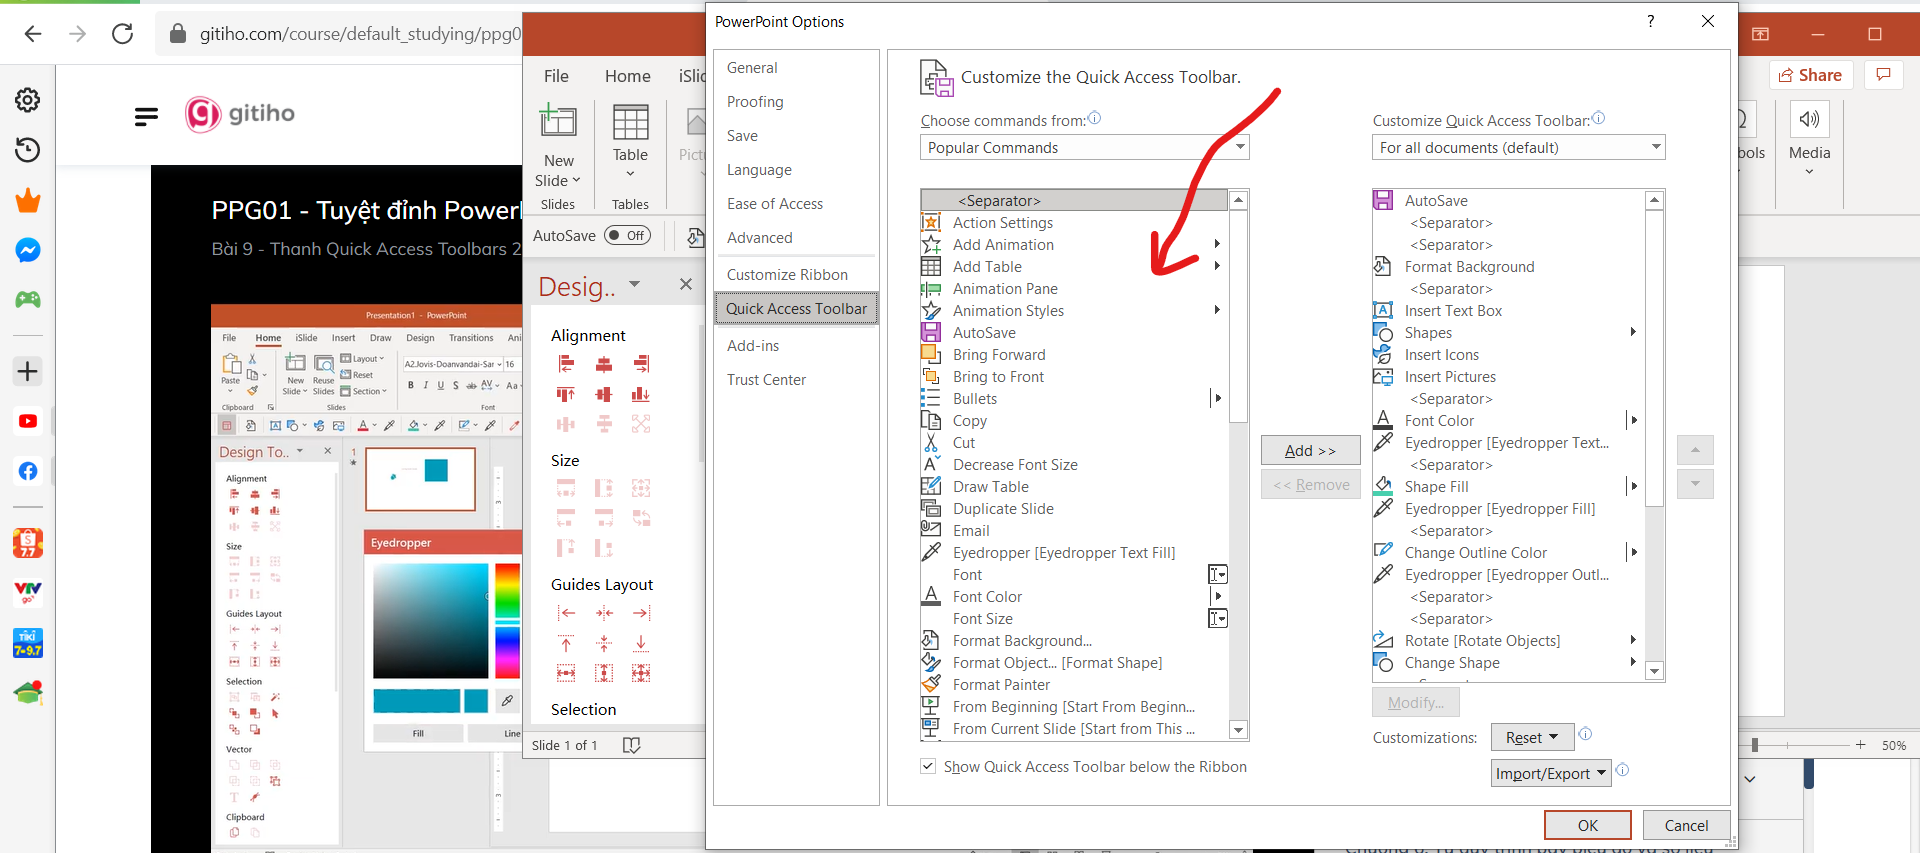Viewport: 1920px width, 853px height.
Task: Open the File tab in PowerPoint
Action: pyautogui.click(x=556, y=76)
